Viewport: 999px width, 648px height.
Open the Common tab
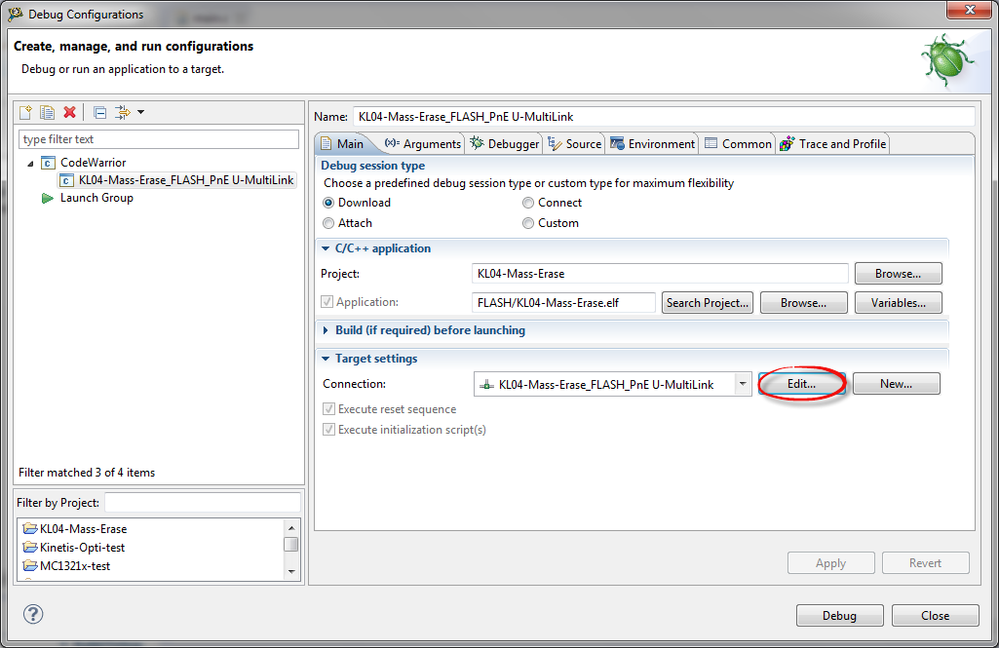click(738, 144)
